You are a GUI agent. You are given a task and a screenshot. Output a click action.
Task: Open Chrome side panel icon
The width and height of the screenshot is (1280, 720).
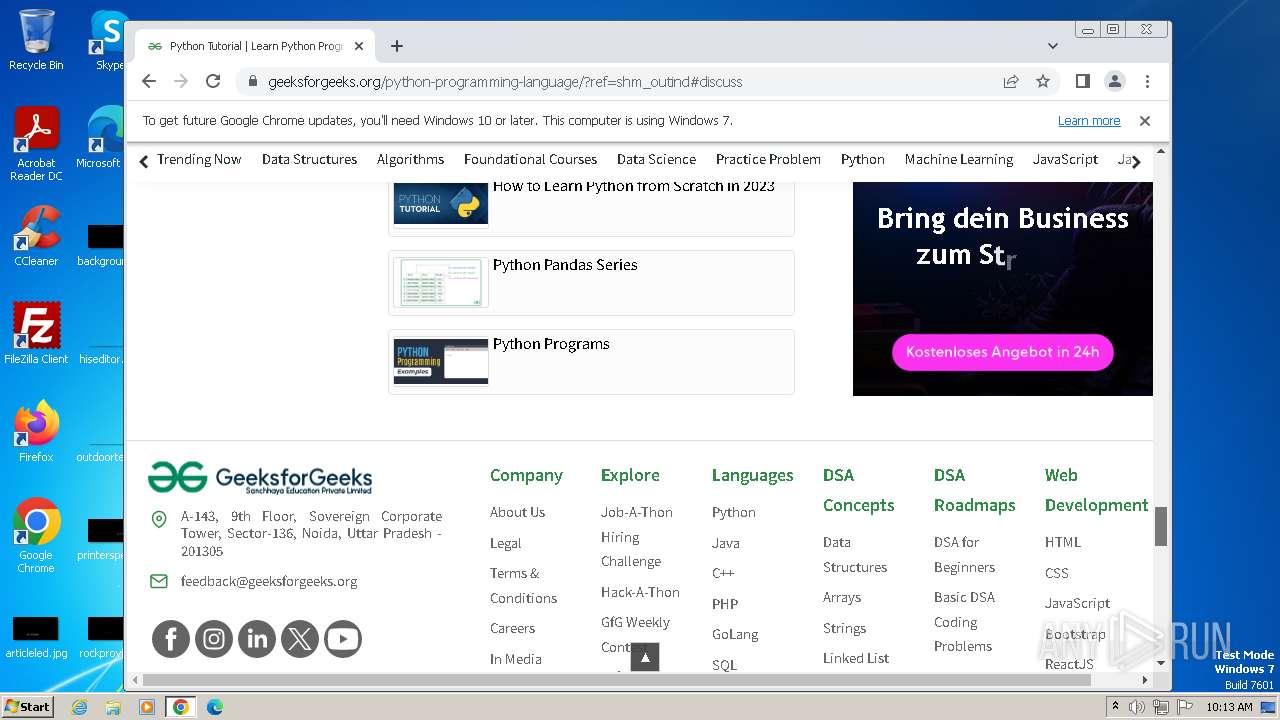click(1082, 81)
